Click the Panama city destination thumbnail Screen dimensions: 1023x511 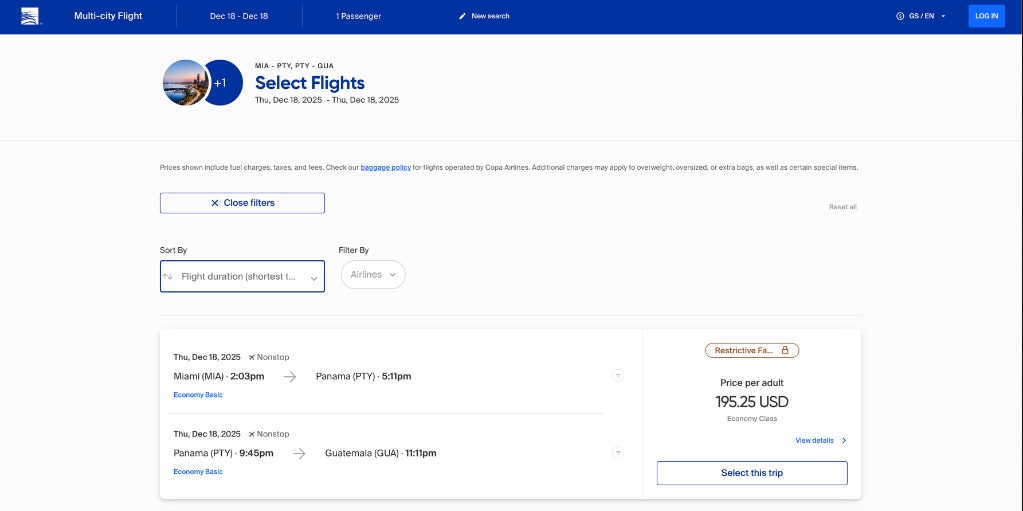[x=185, y=83]
